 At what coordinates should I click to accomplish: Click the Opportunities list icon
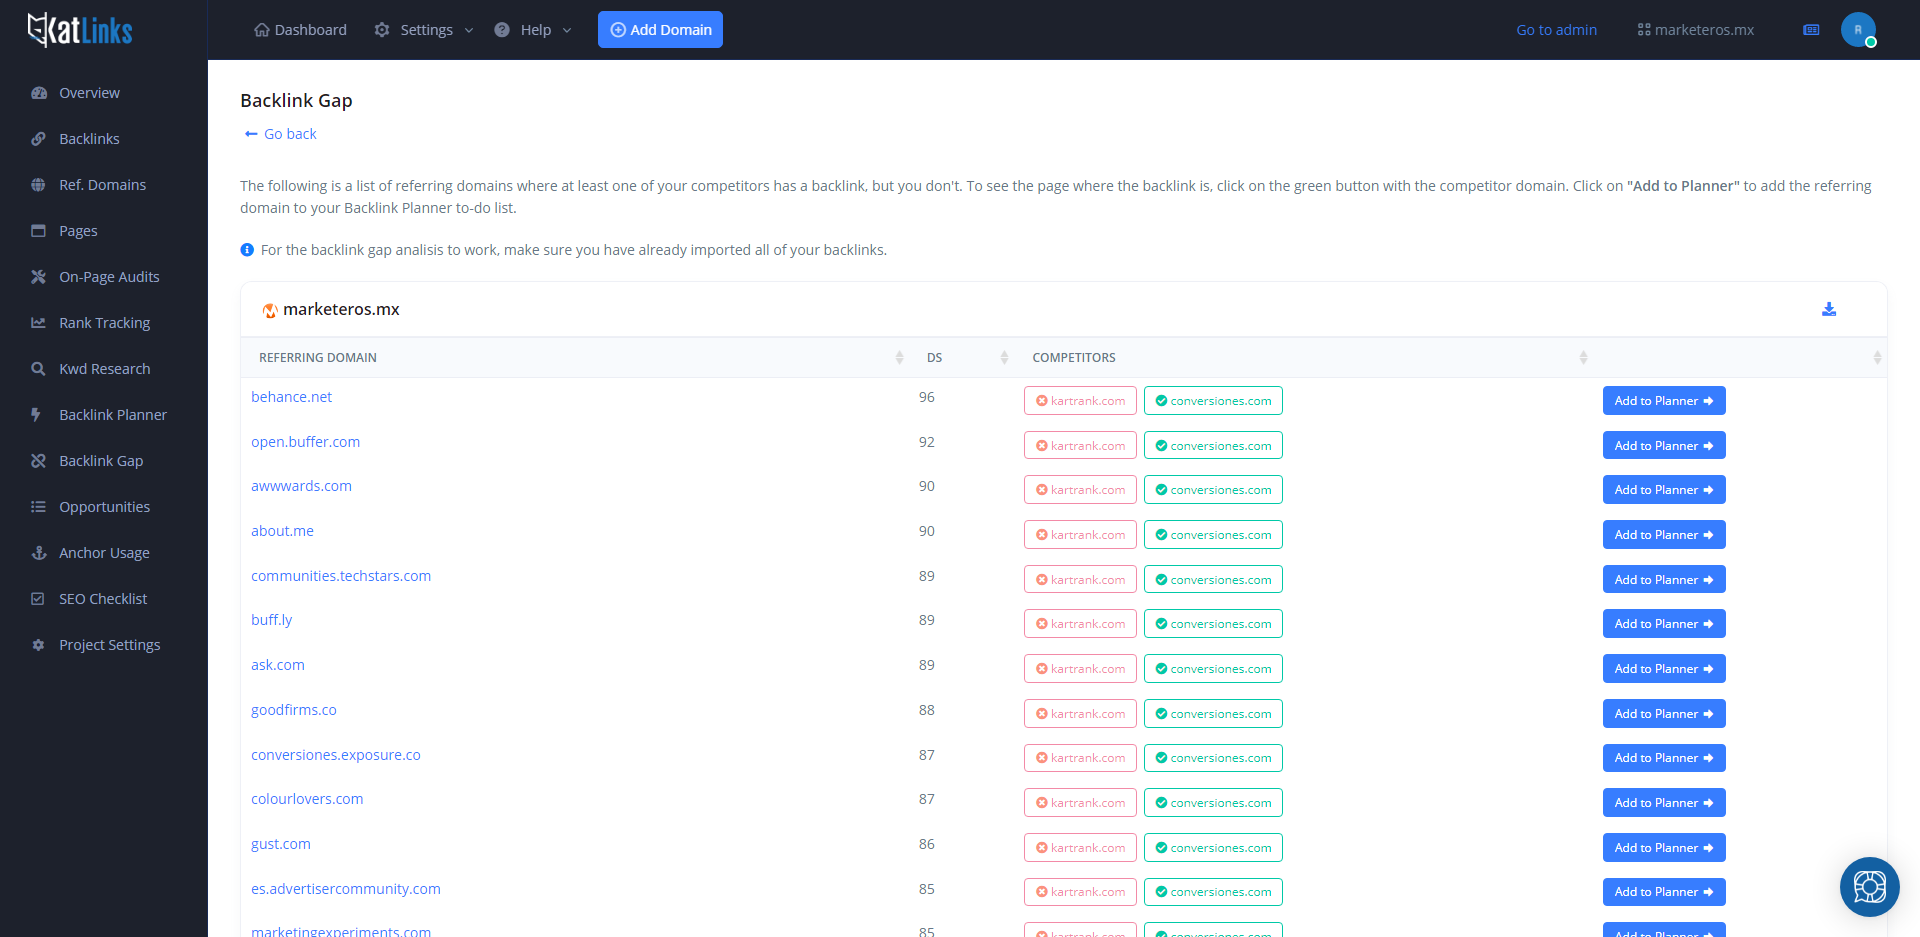pyautogui.click(x=39, y=507)
